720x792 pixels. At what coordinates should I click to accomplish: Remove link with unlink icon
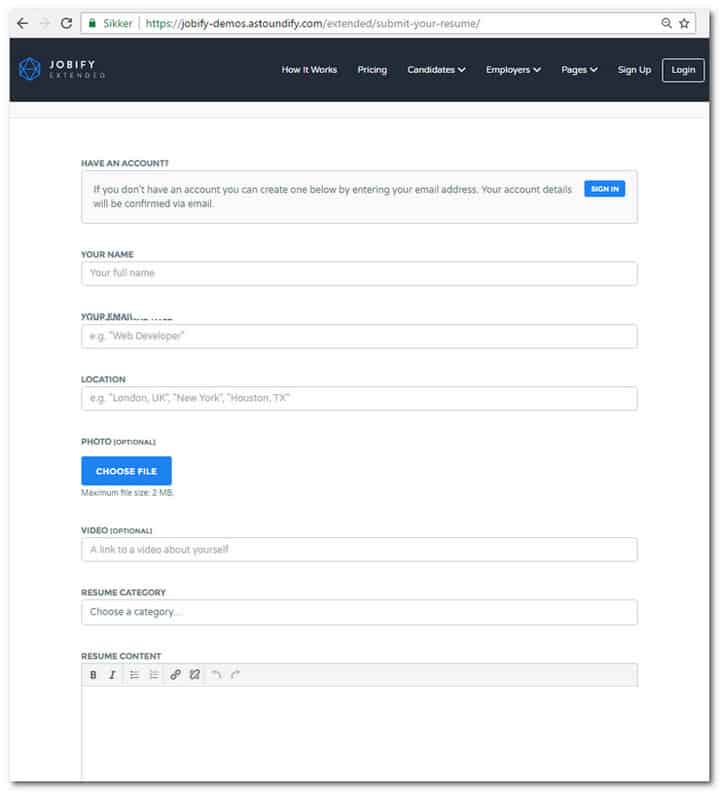(195, 675)
